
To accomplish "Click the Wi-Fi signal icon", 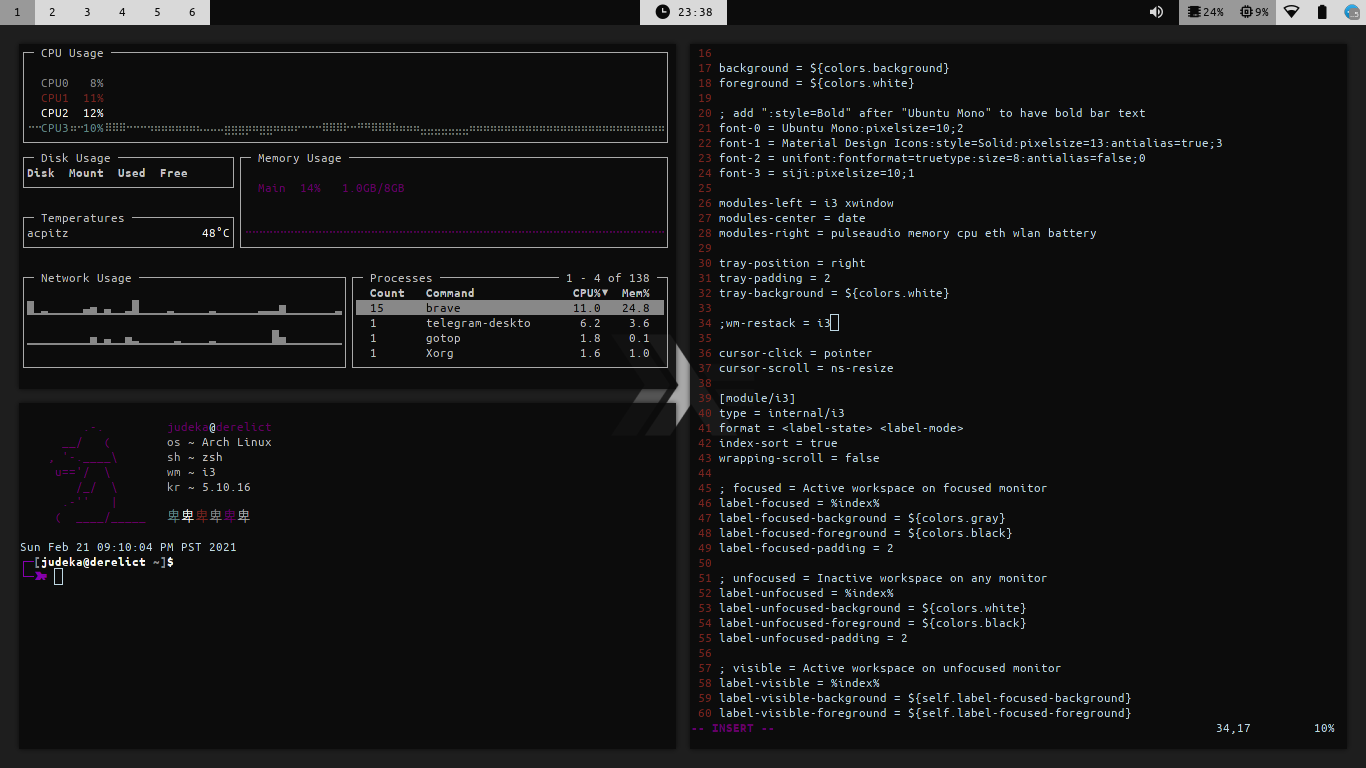I will coord(1292,12).
